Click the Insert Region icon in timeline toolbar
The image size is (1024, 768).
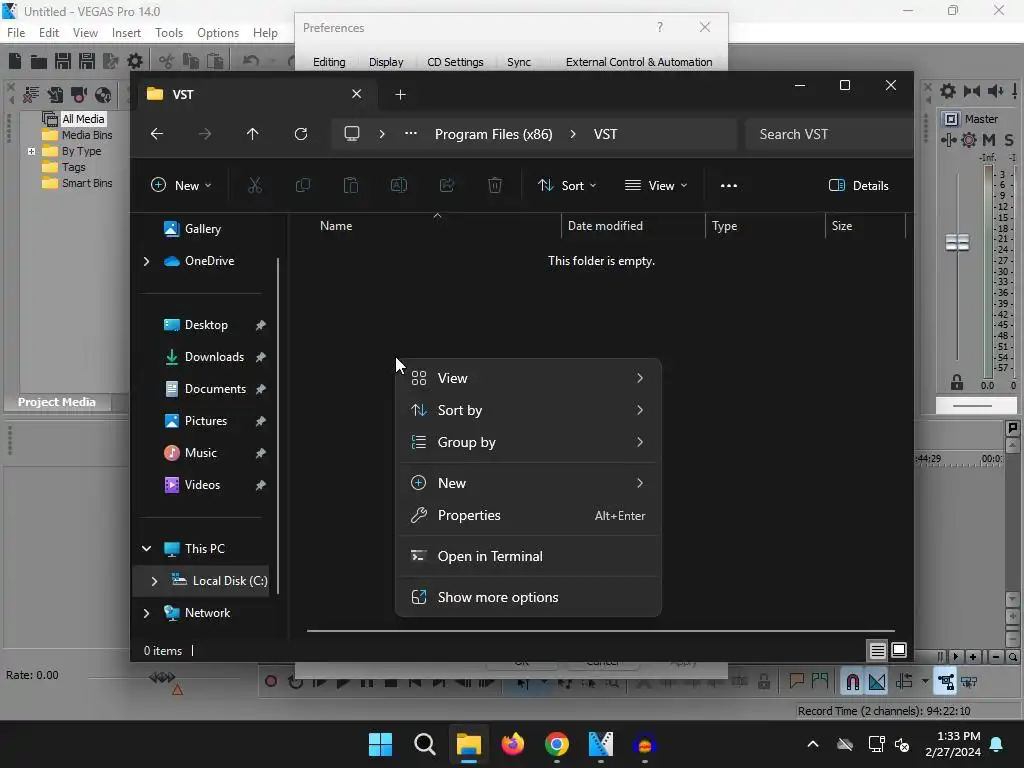click(x=820, y=682)
